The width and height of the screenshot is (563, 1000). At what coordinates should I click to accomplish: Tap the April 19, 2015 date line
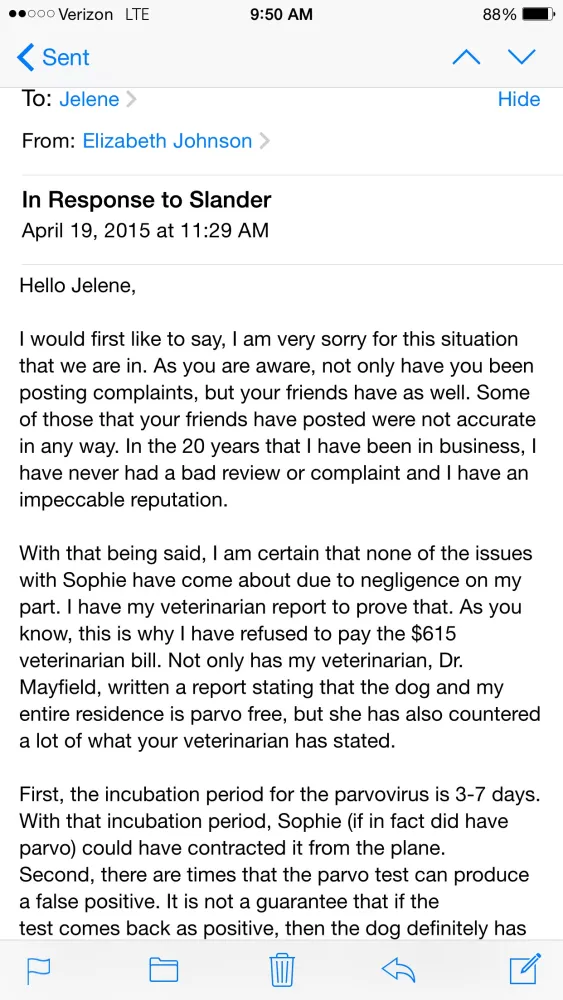pos(145,230)
